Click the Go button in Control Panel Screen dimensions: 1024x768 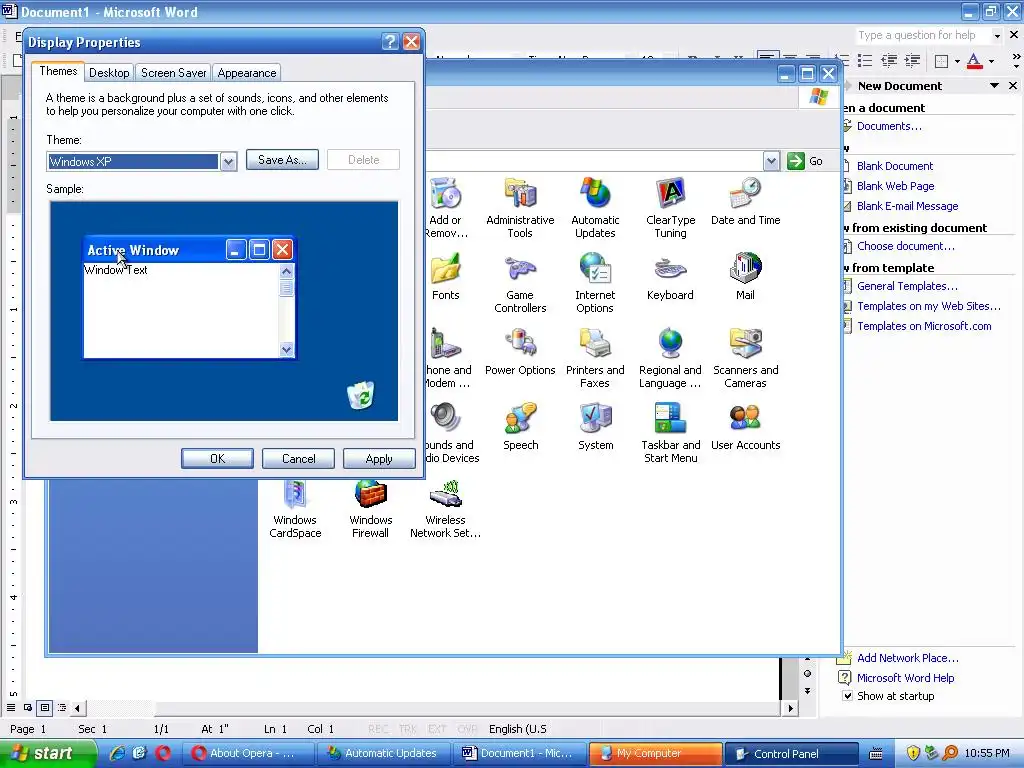[805, 161]
